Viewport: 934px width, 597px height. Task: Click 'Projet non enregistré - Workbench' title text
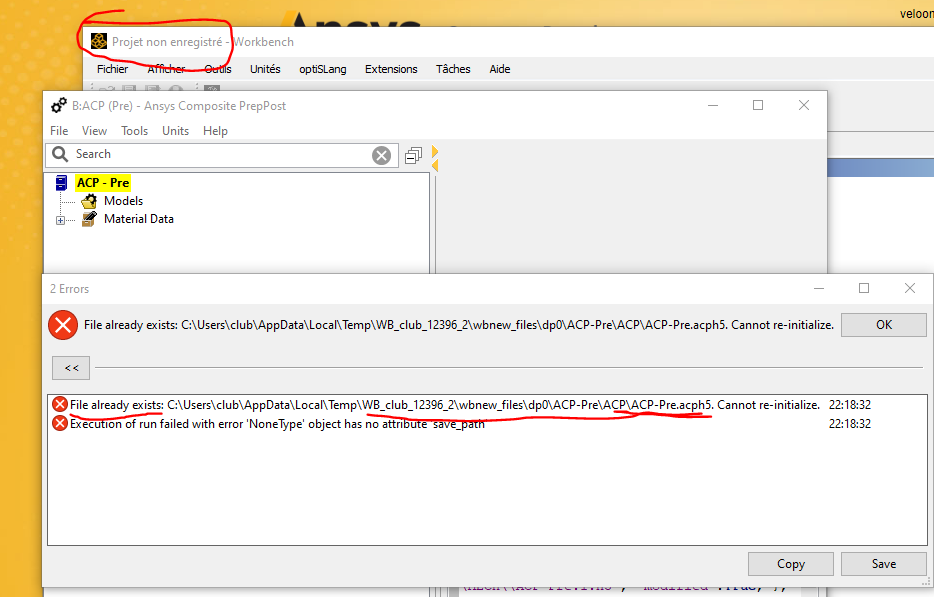203,42
